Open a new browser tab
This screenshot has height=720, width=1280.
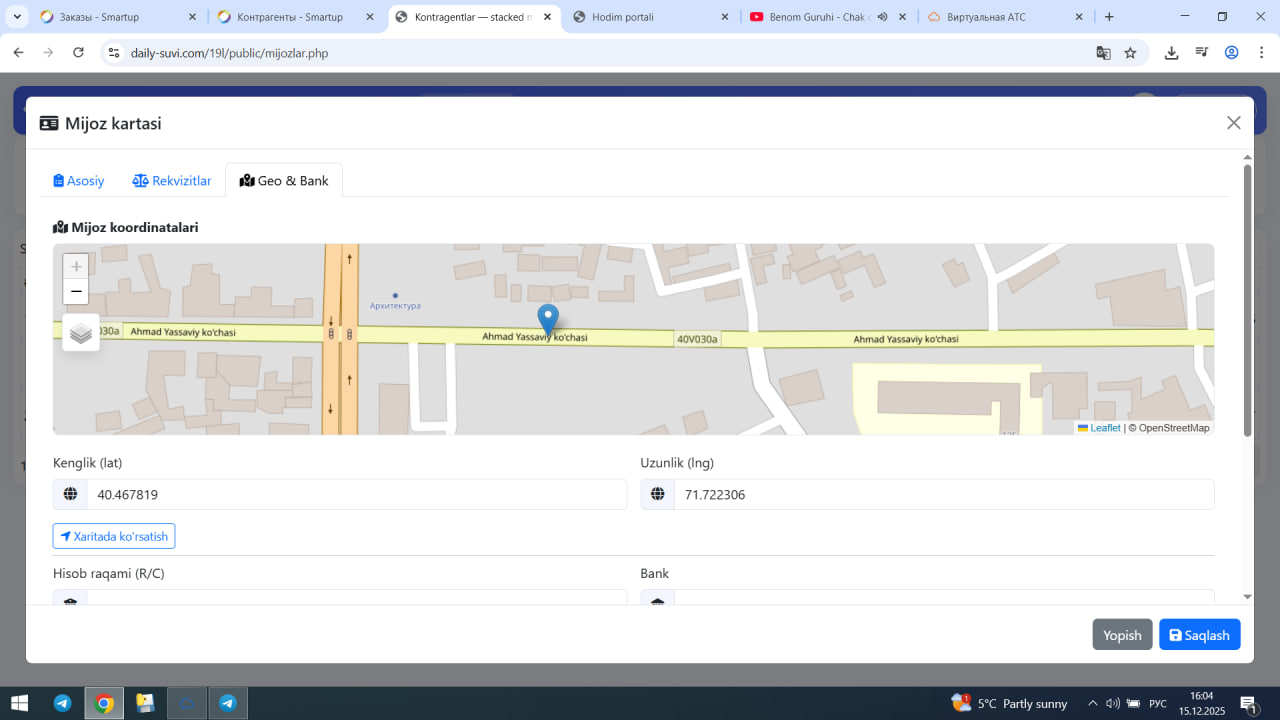point(1108,17)
